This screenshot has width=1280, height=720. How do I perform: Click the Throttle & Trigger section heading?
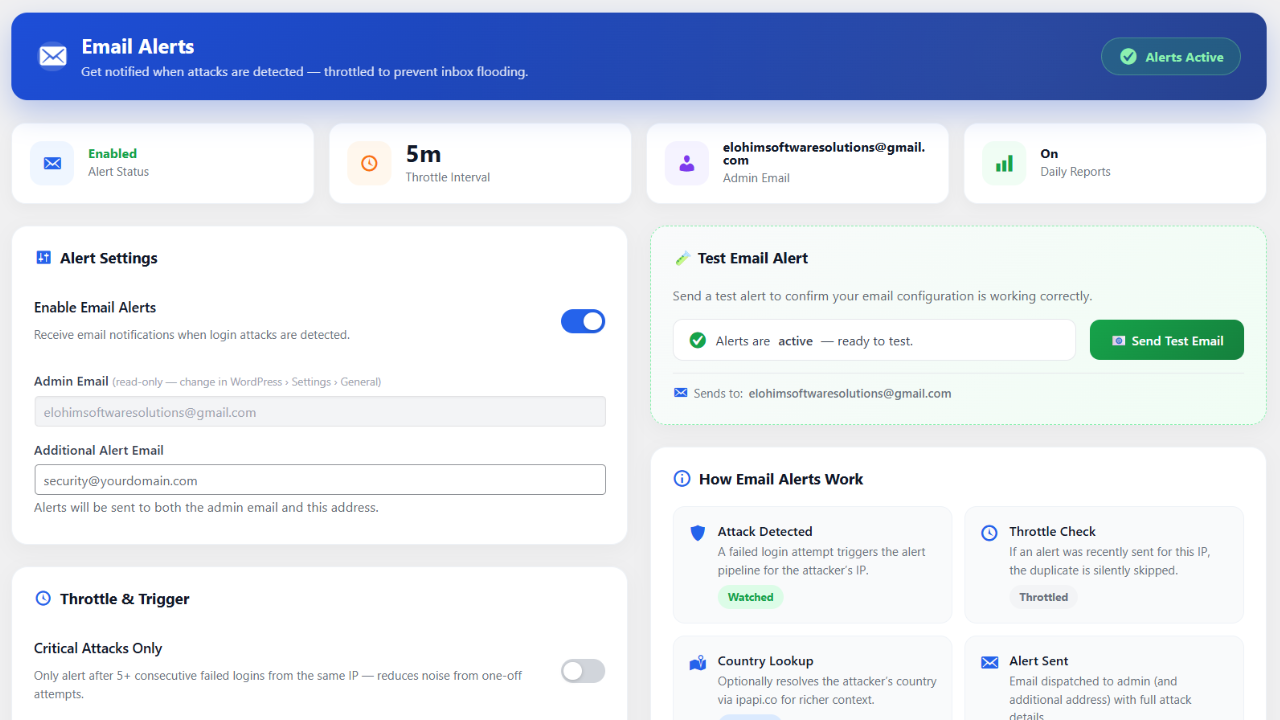[125, 599]
